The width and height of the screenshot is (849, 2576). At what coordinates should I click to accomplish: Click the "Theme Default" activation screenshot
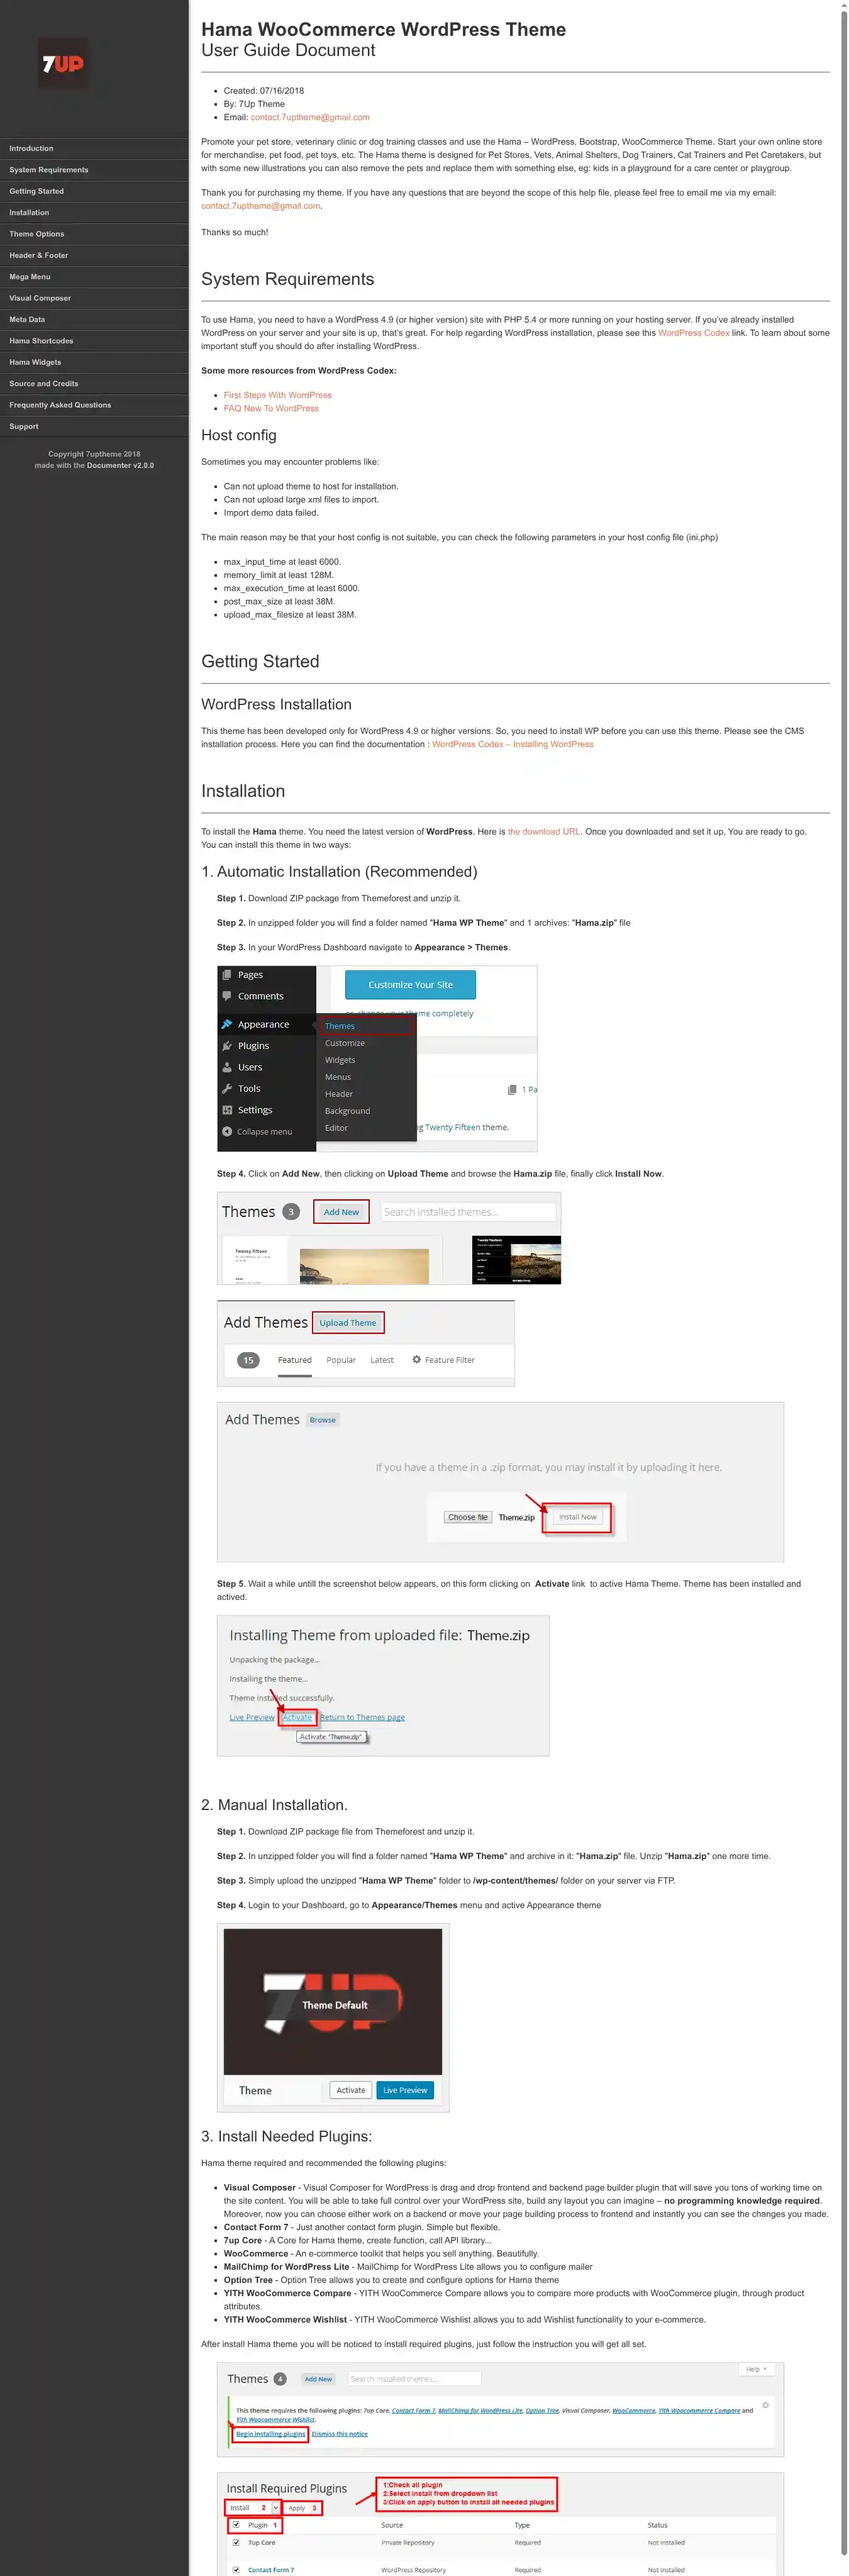click(x=333, y=2017)
